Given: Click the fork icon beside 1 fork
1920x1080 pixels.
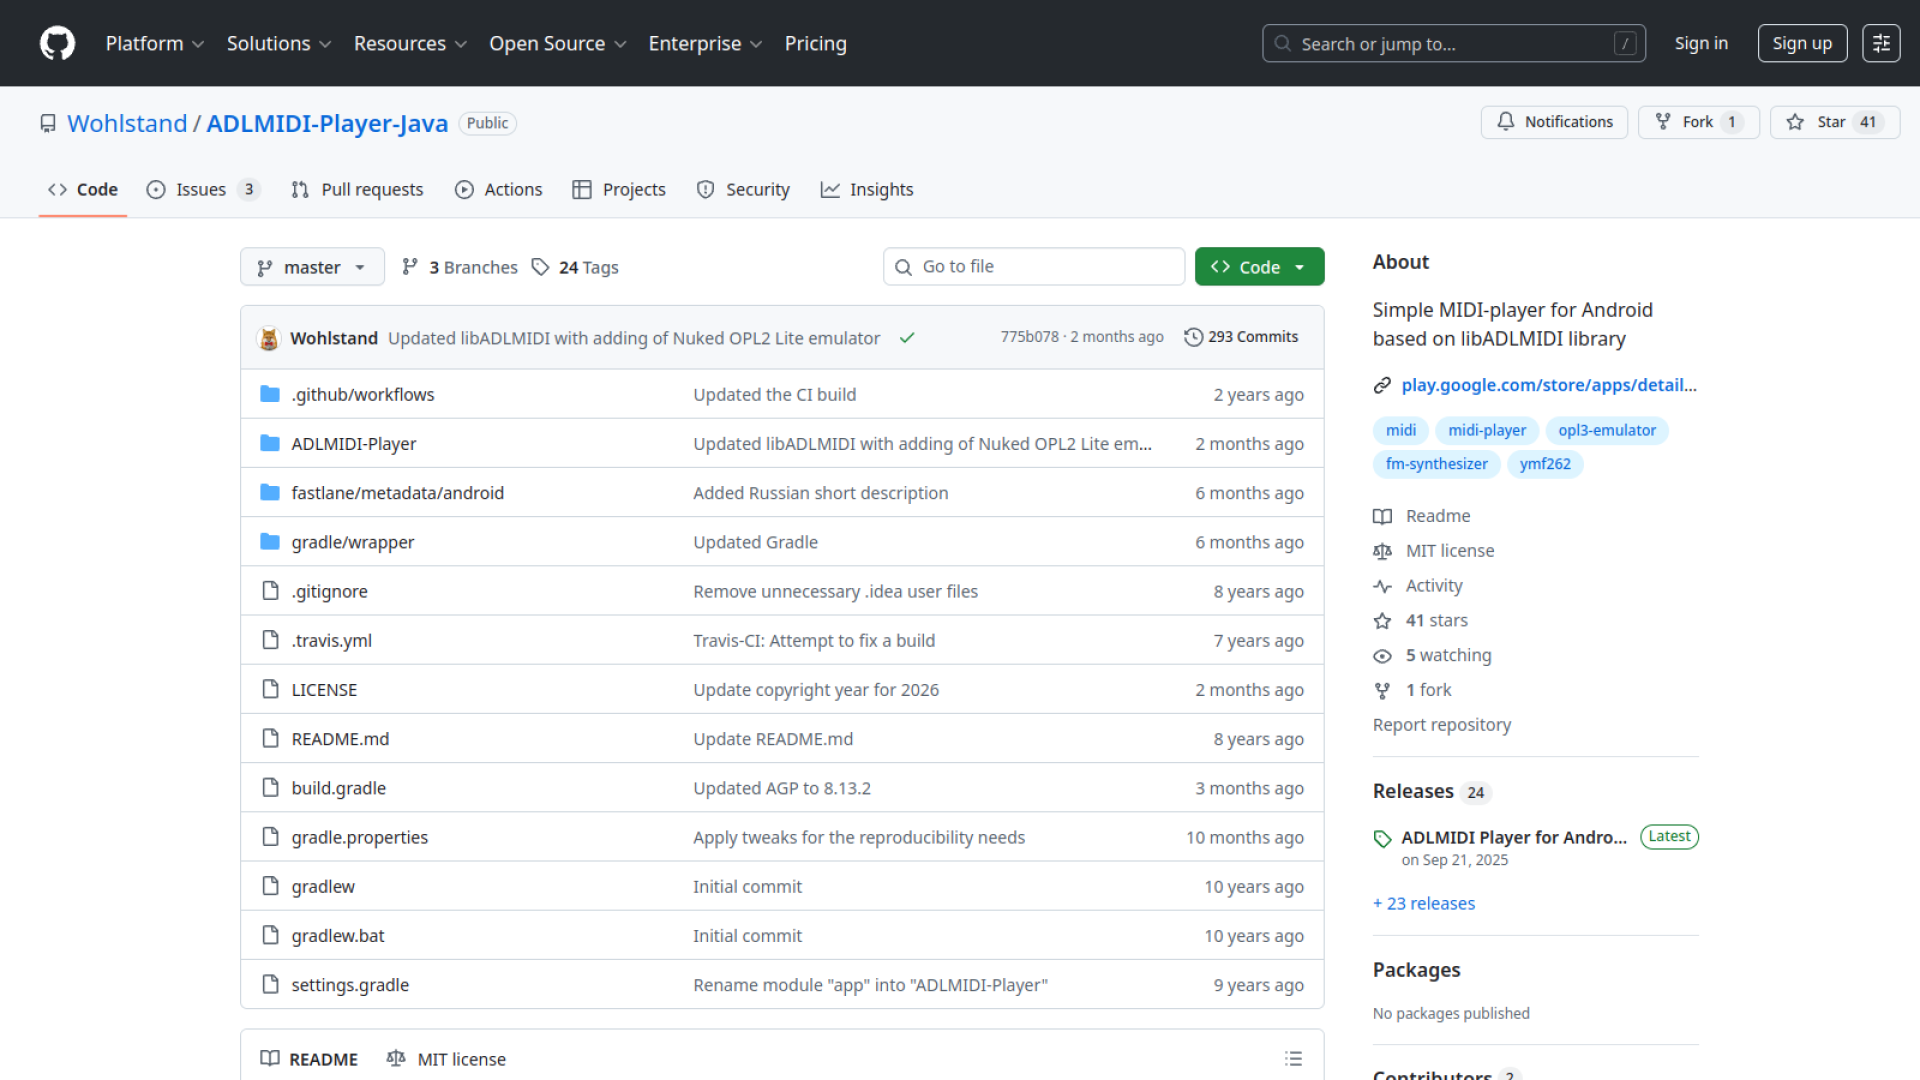Looking at the screenshot, I should 1382,690.
